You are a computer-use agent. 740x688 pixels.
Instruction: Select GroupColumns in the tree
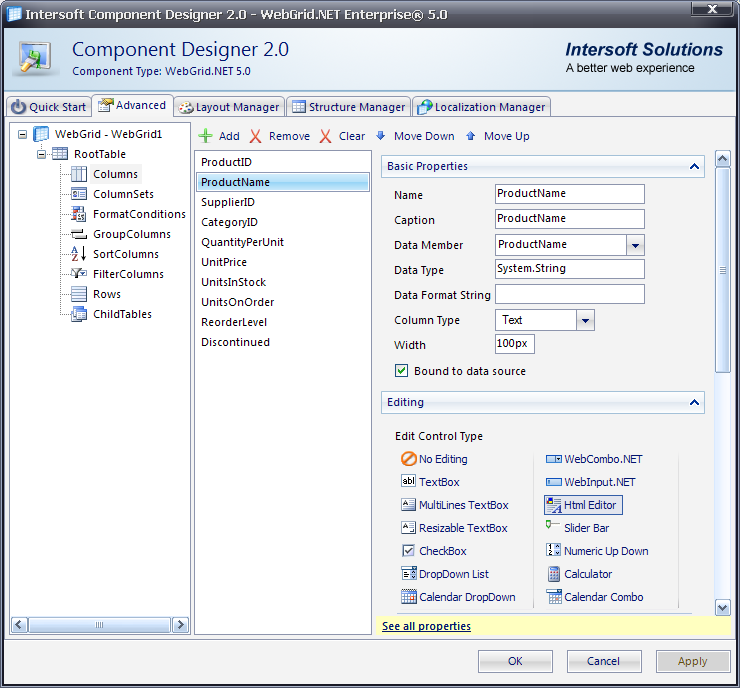(132, 234)
